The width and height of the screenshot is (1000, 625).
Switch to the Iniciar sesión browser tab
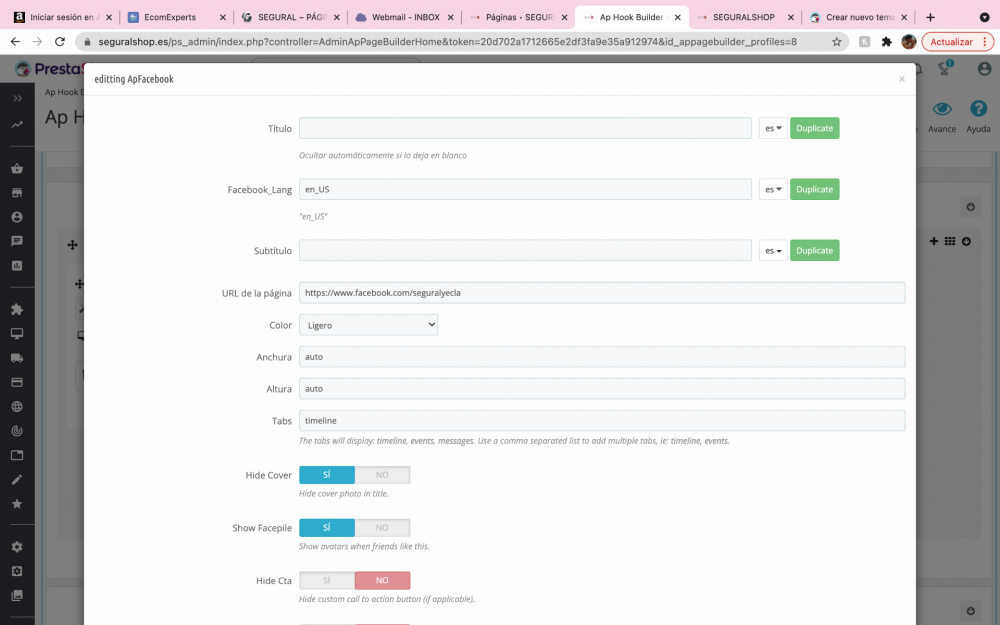pos(61,17)
